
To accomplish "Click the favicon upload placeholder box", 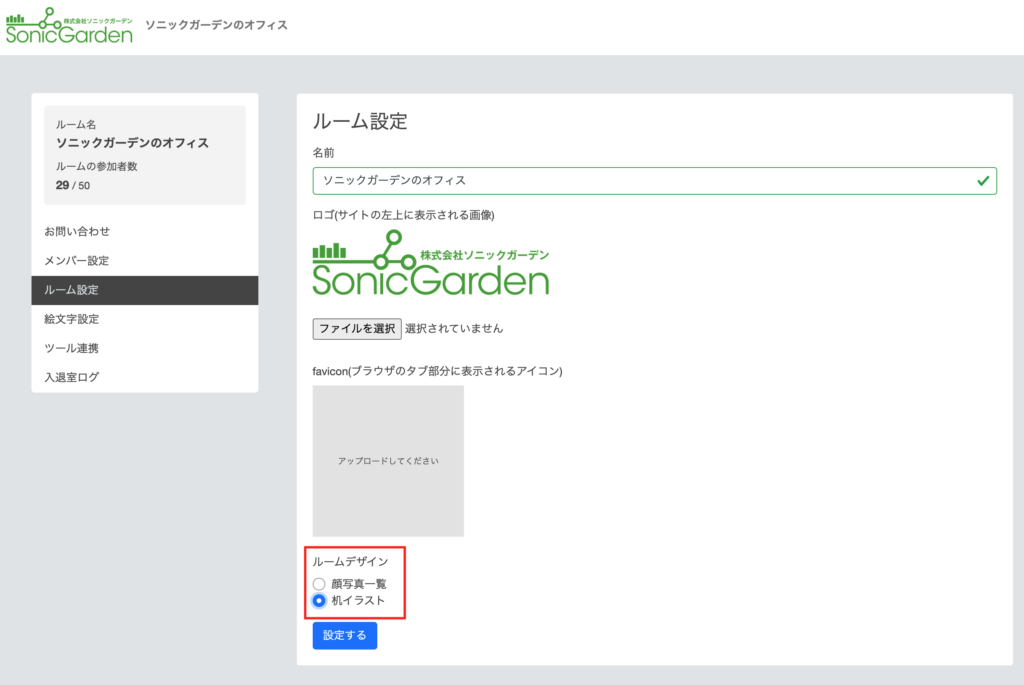I will point(388,461).
